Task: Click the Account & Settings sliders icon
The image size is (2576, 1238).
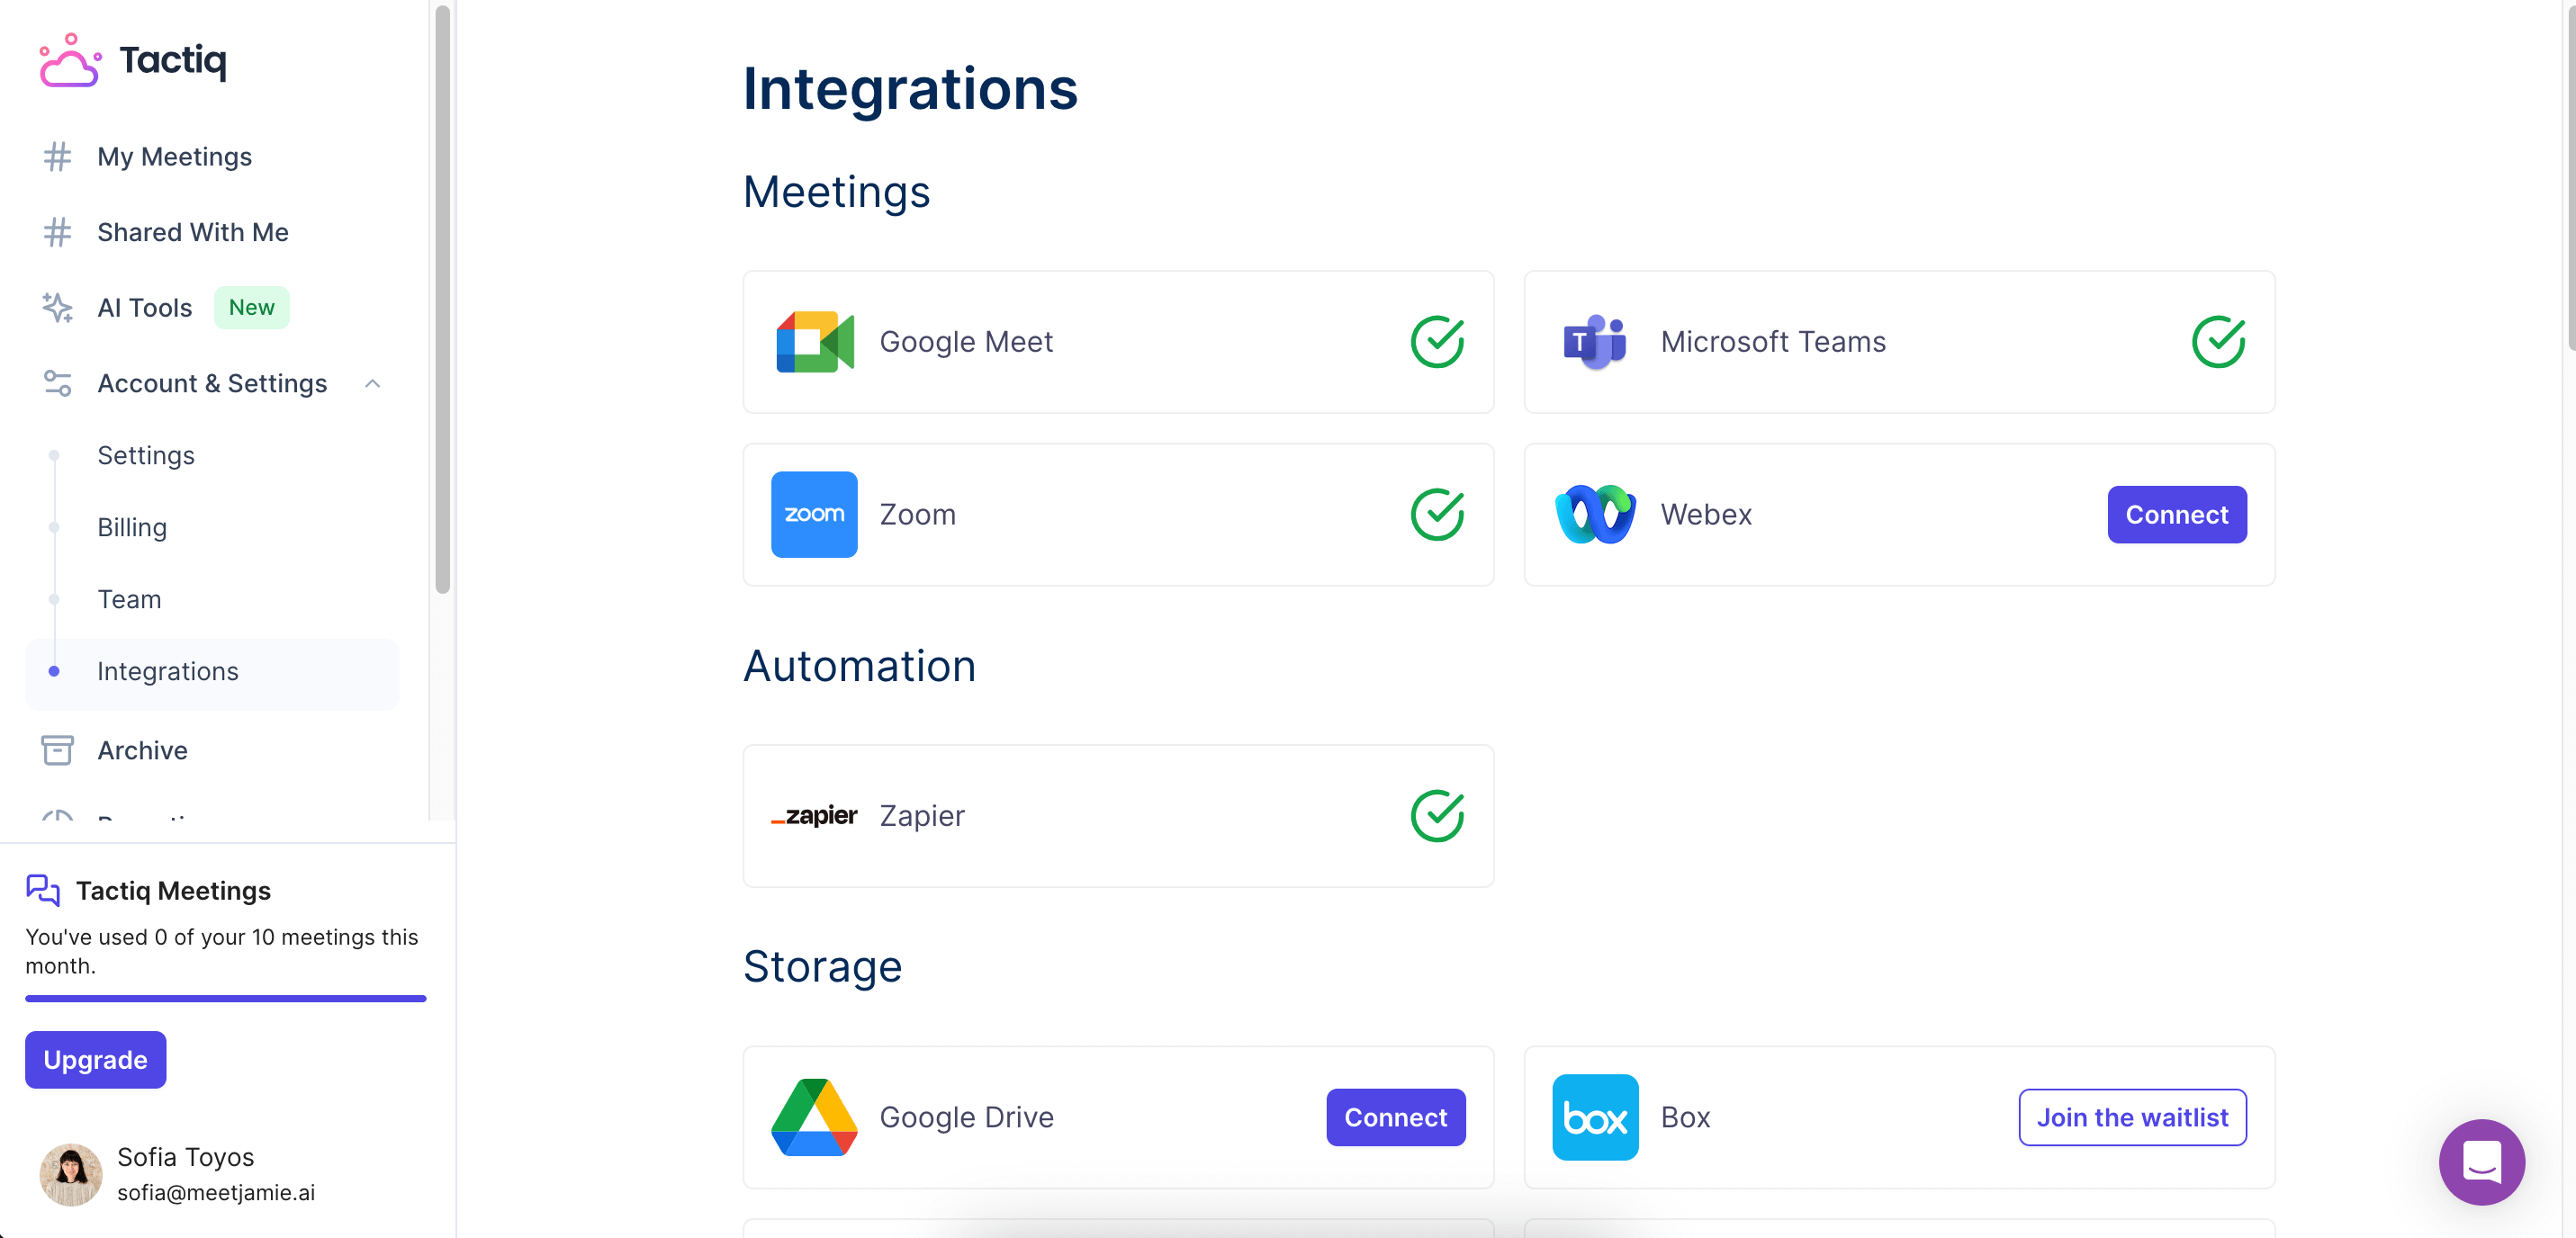Action: [57, 383]
